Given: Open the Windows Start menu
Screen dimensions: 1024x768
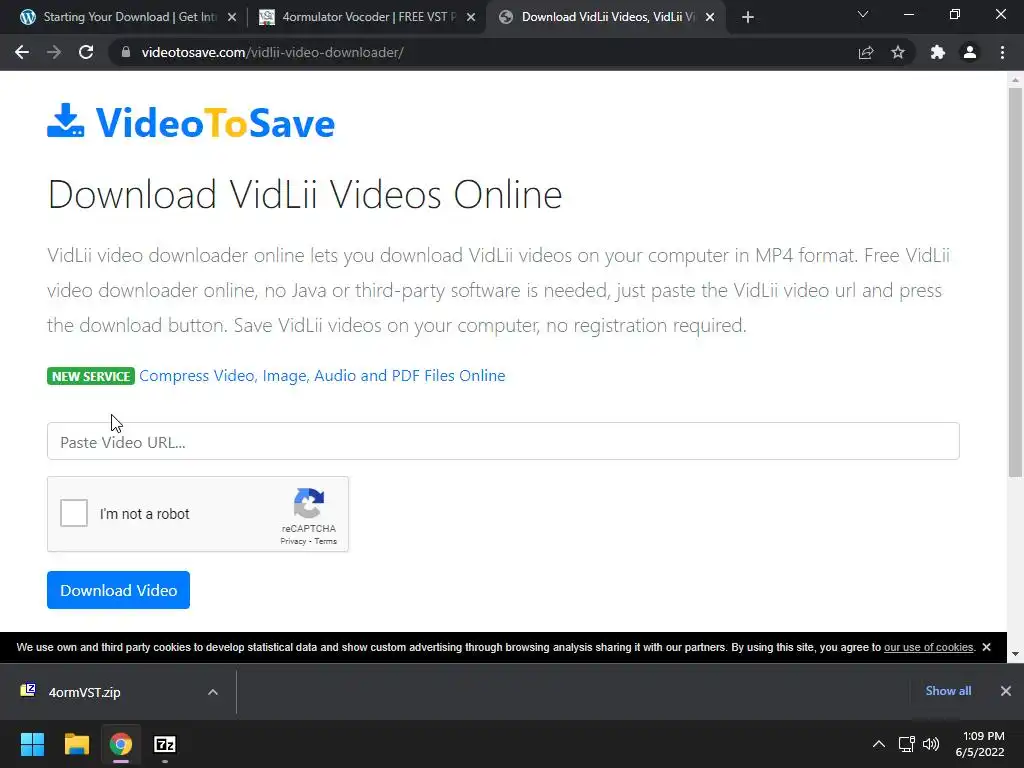Looking at the screenshot, I should click(x=32, y=744).
